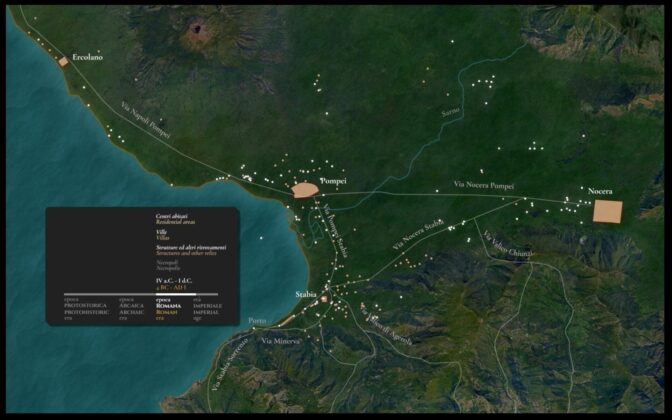
Task: Select the Pompei city oval marker
Action: pyautogui.click(x=304, y=189)
